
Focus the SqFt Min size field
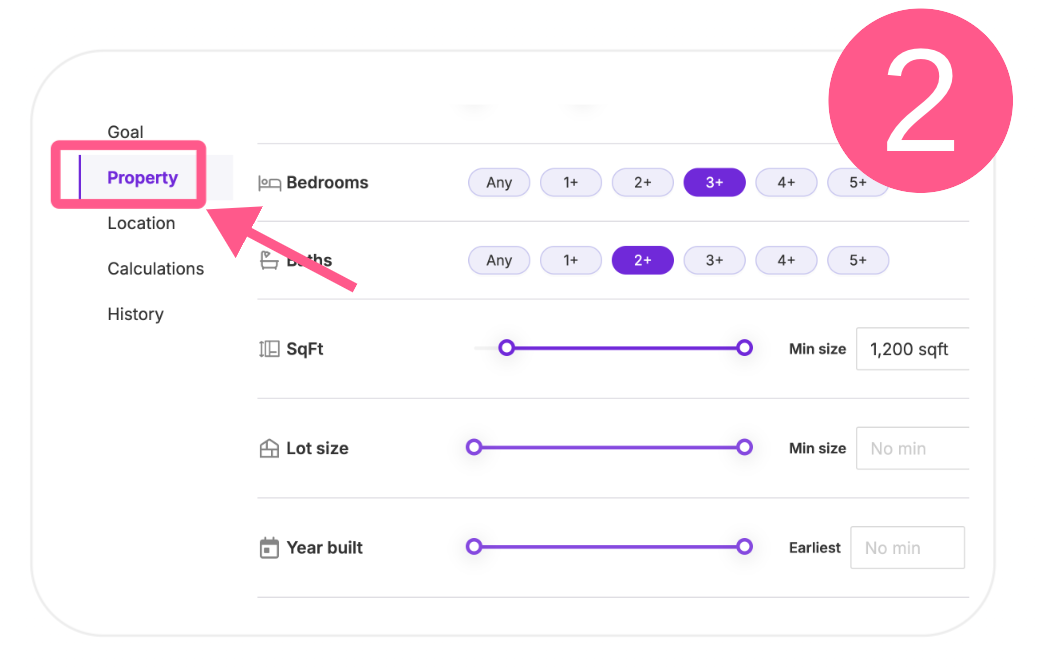(x=912, y=349)
